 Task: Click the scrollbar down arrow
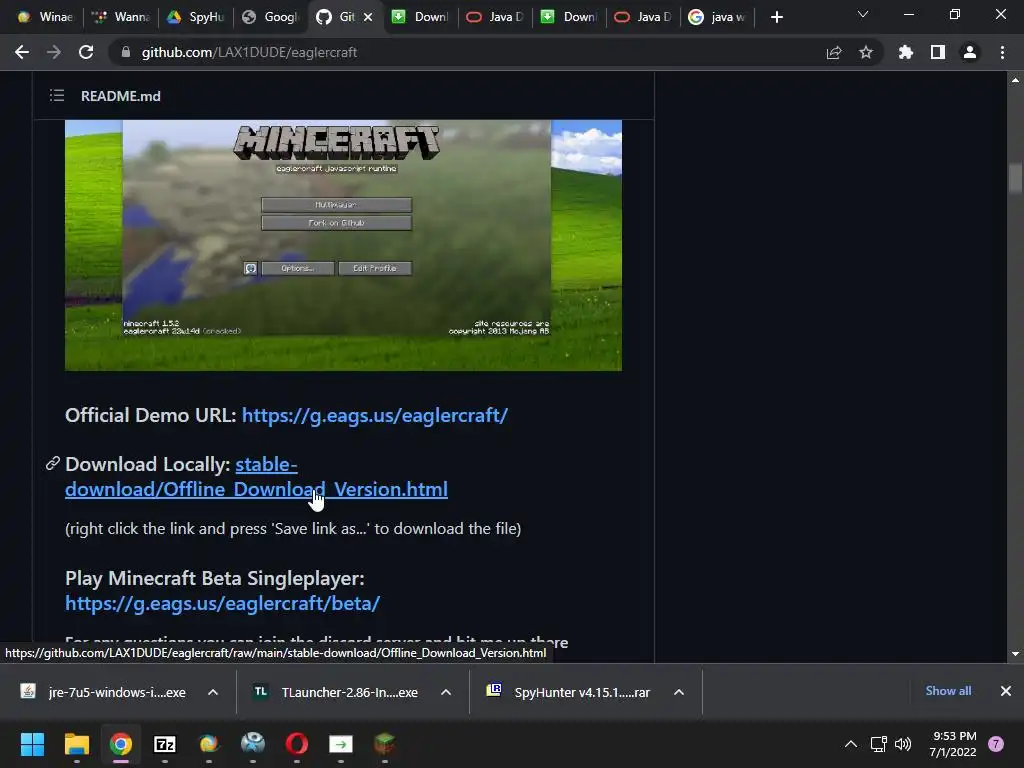(x=1015, y=653)
